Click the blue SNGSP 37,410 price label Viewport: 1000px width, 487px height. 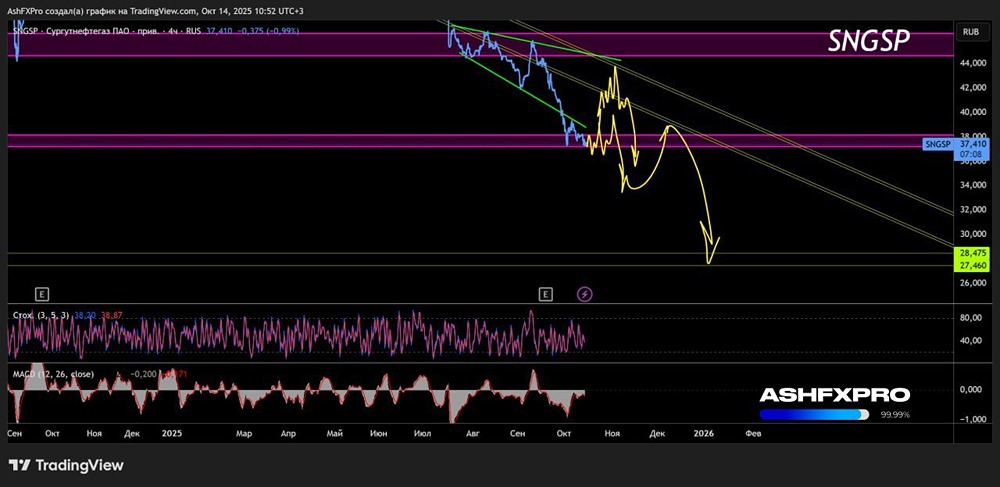point(954,148)
